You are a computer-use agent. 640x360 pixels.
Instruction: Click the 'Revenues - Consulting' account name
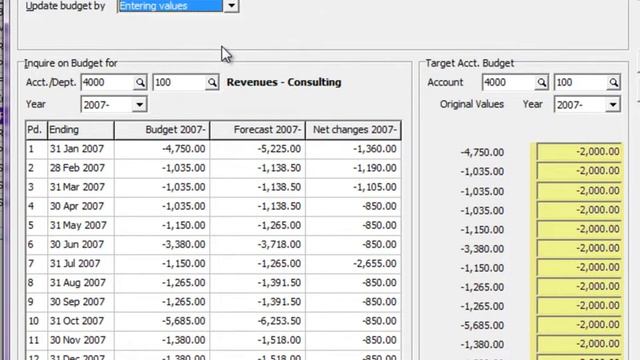tap(284, 82)
